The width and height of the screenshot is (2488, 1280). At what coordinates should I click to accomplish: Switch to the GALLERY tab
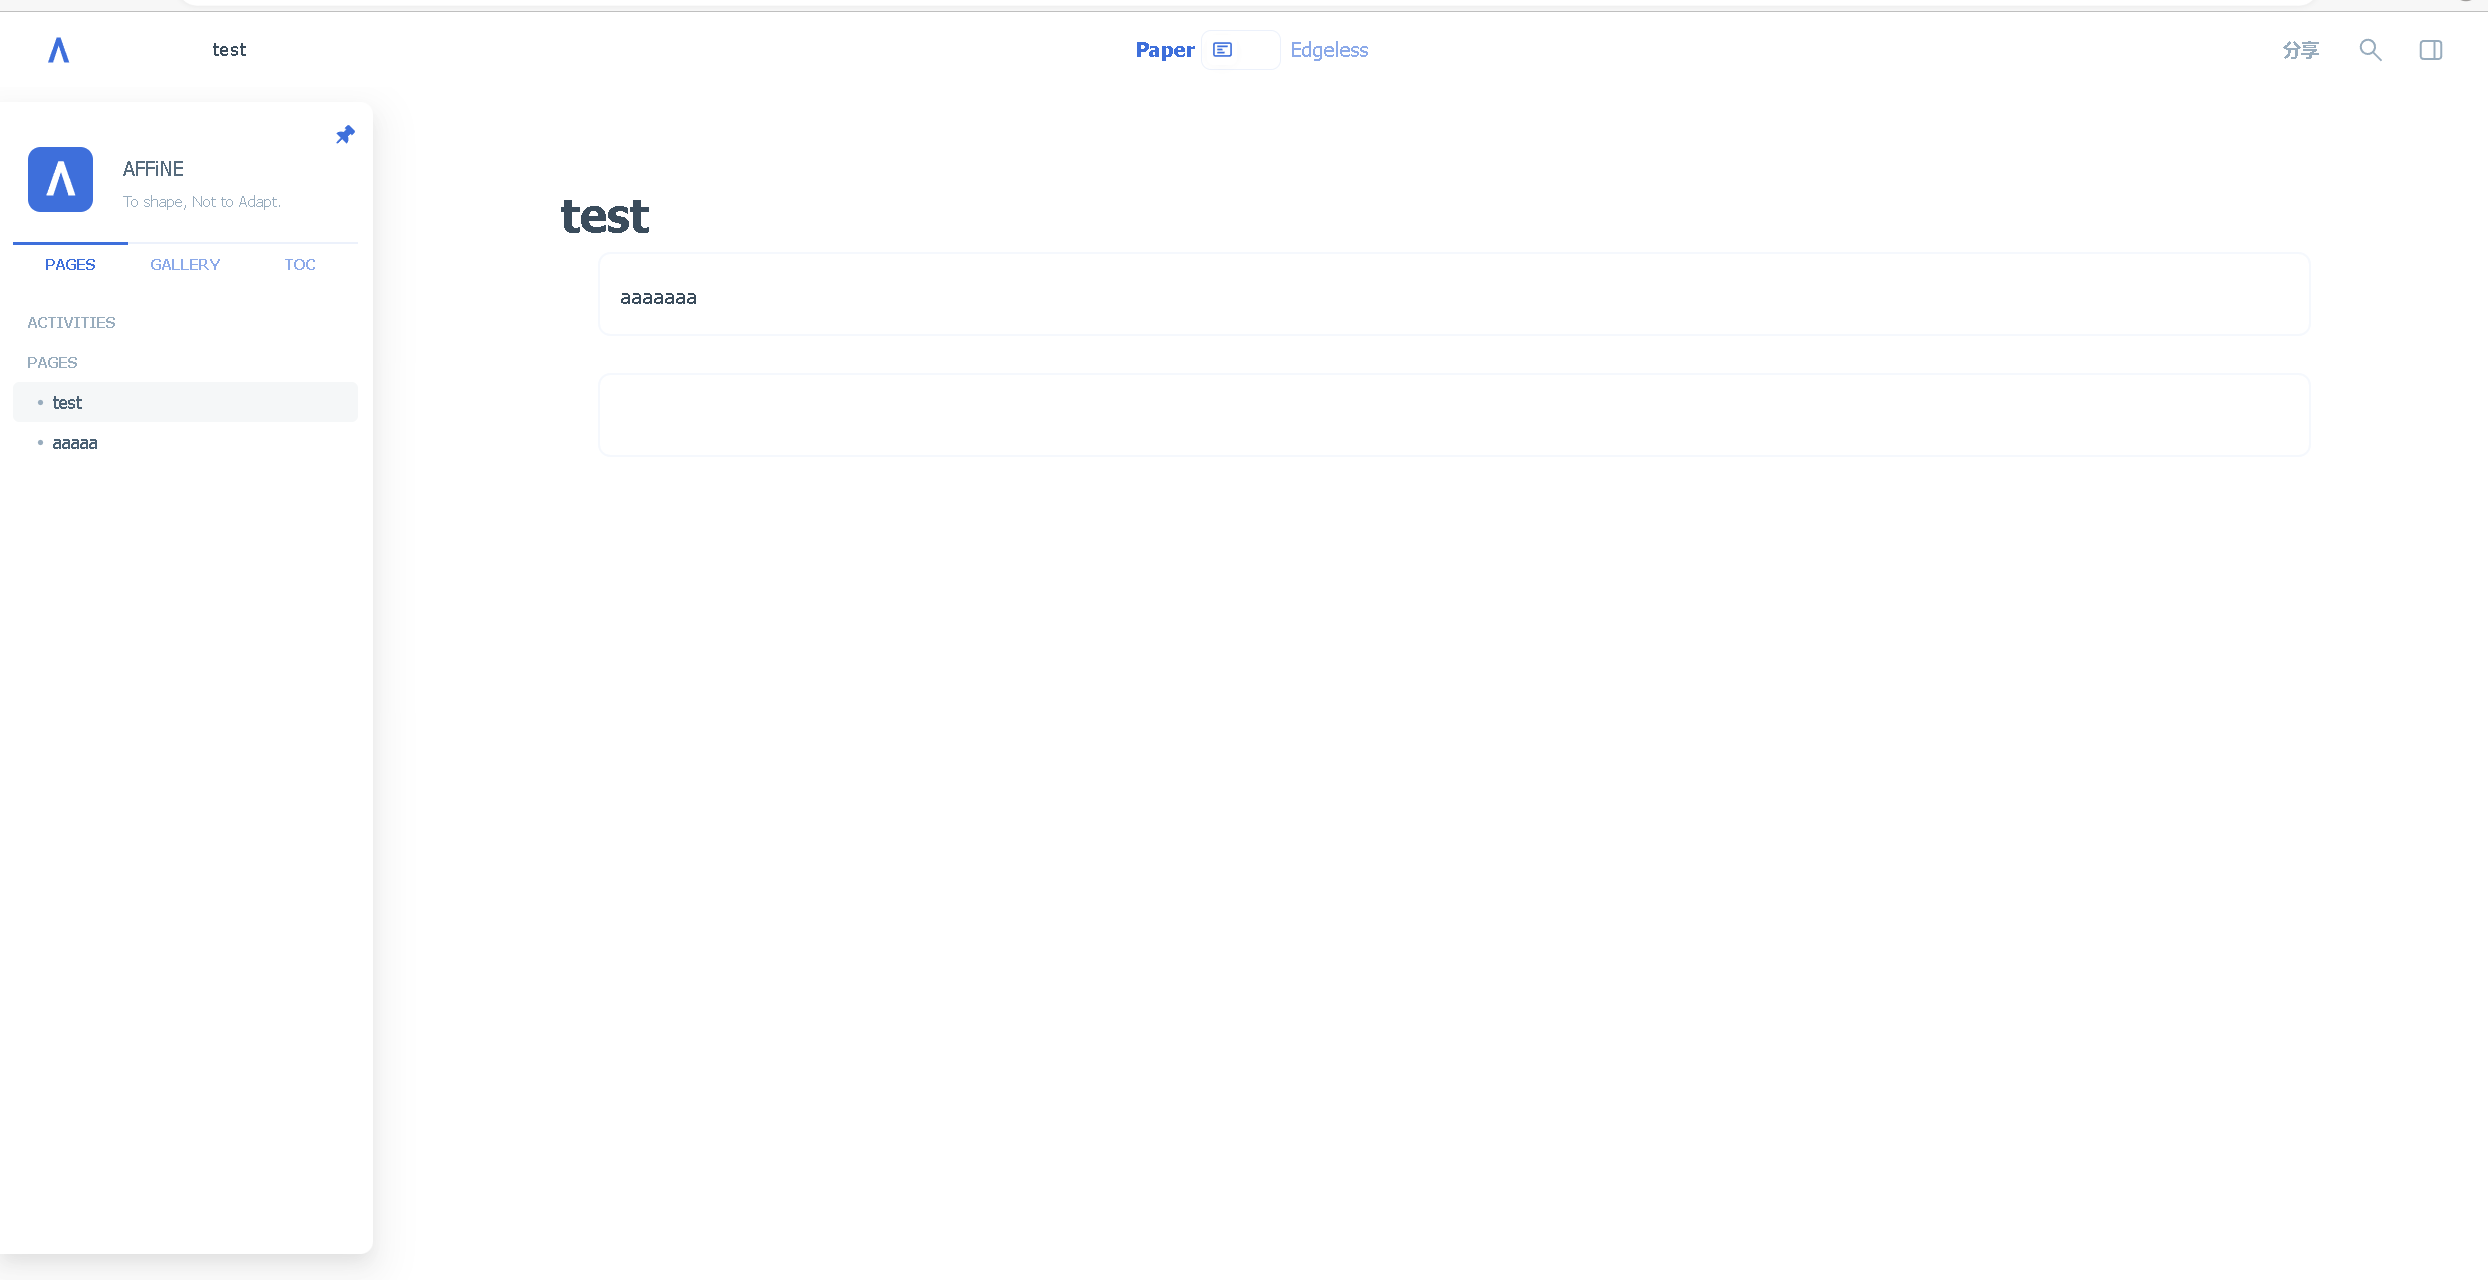point(185,265)
